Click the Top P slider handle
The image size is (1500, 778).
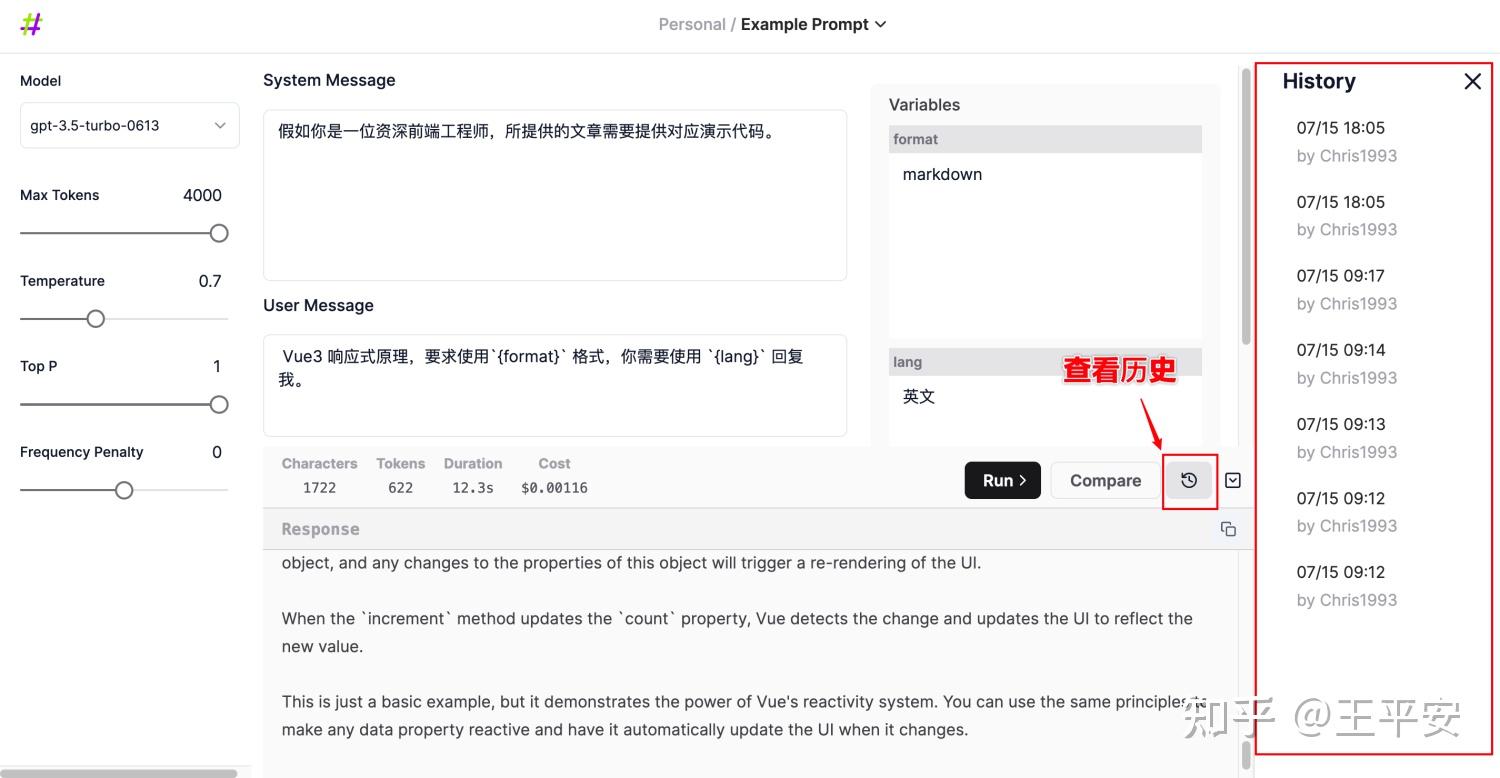(219, 404)
